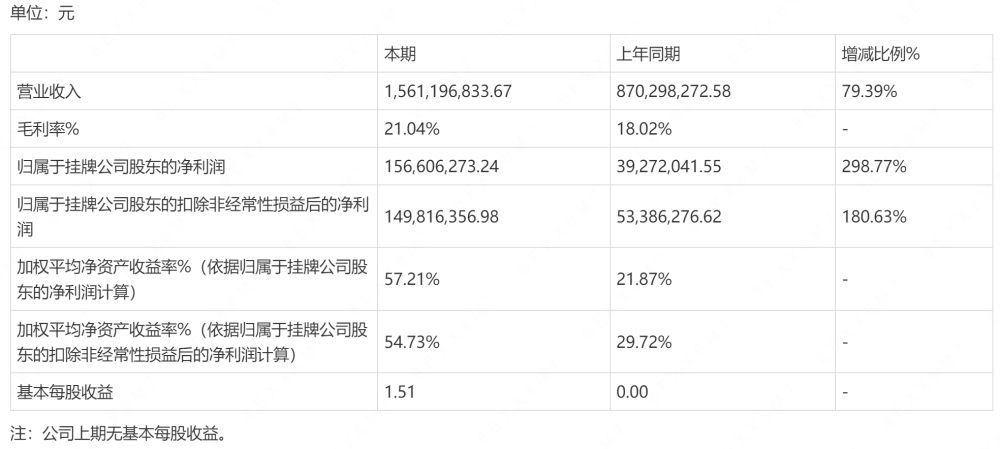Click the value 870,298,272.58
Screen dimensions: 1000x449
click(x=674, y=91)
